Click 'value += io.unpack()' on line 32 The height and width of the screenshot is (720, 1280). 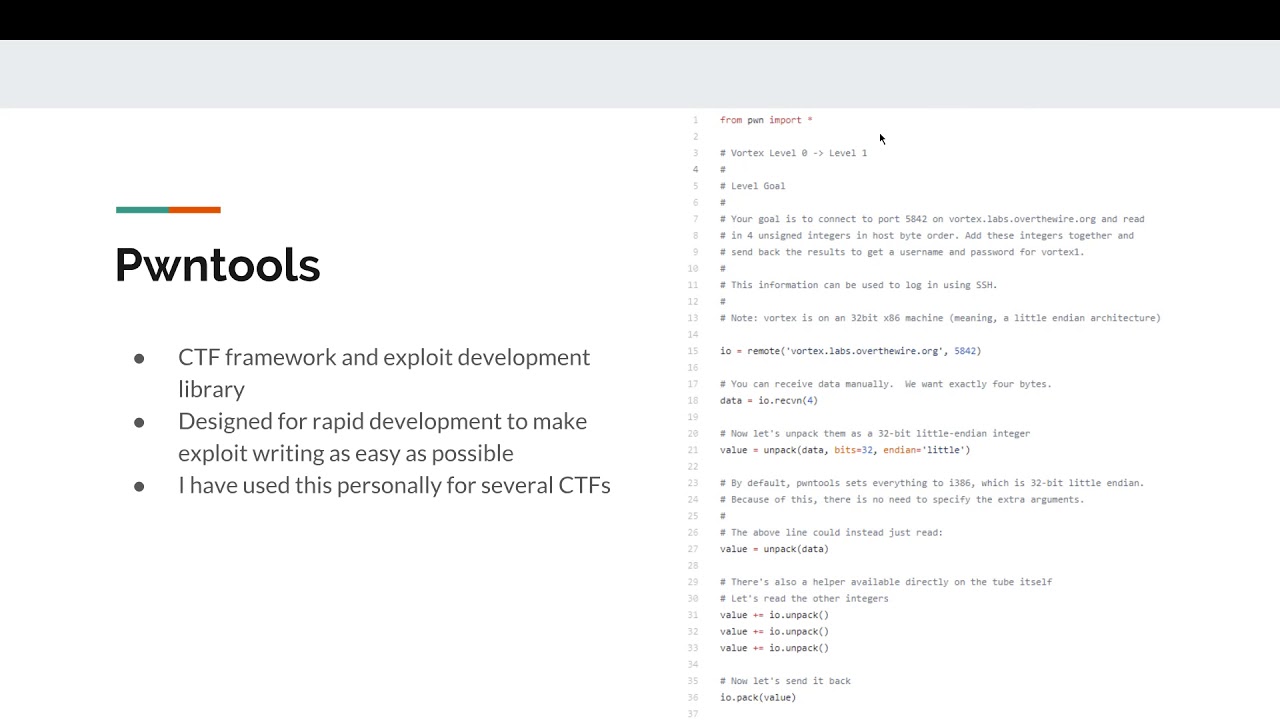pos(774,632)
